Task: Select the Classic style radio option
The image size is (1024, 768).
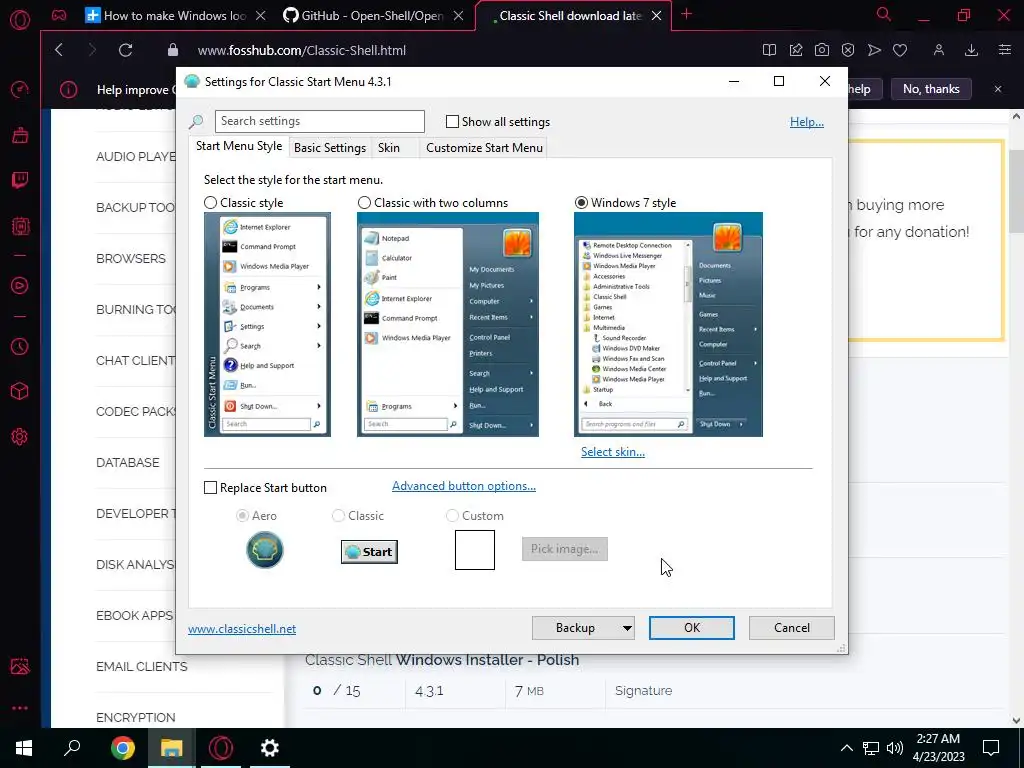Action: [210, 202]
